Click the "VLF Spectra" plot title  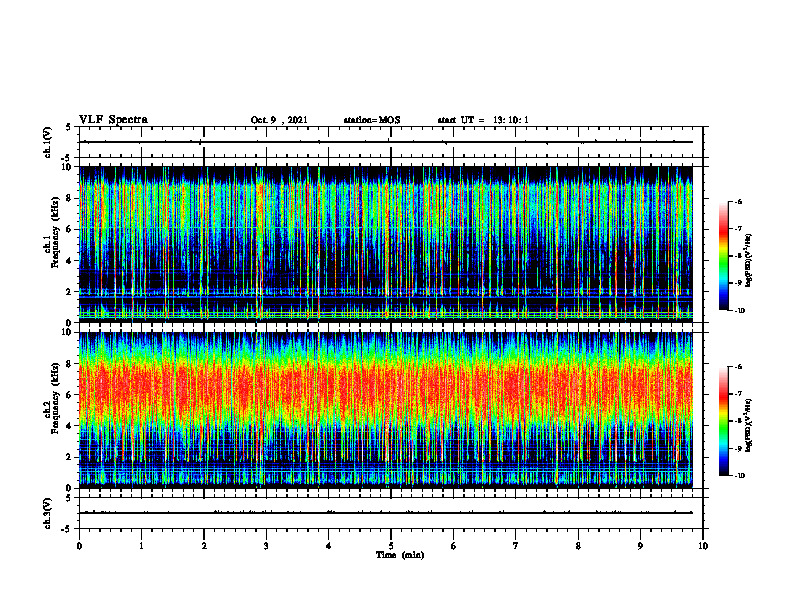tap(113, 119)
